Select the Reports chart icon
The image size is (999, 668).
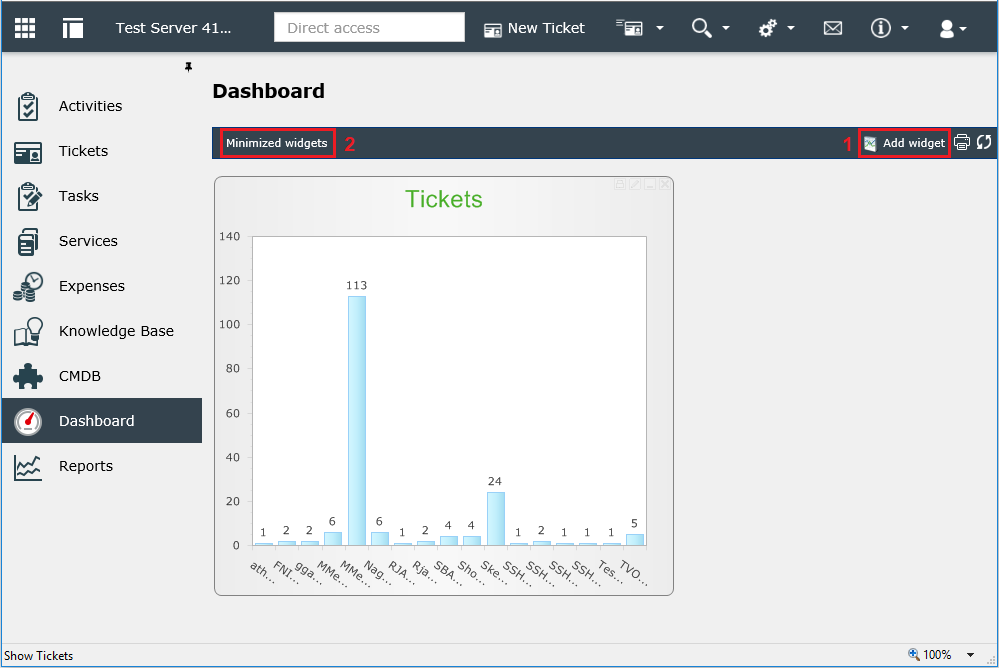(27, 467)
